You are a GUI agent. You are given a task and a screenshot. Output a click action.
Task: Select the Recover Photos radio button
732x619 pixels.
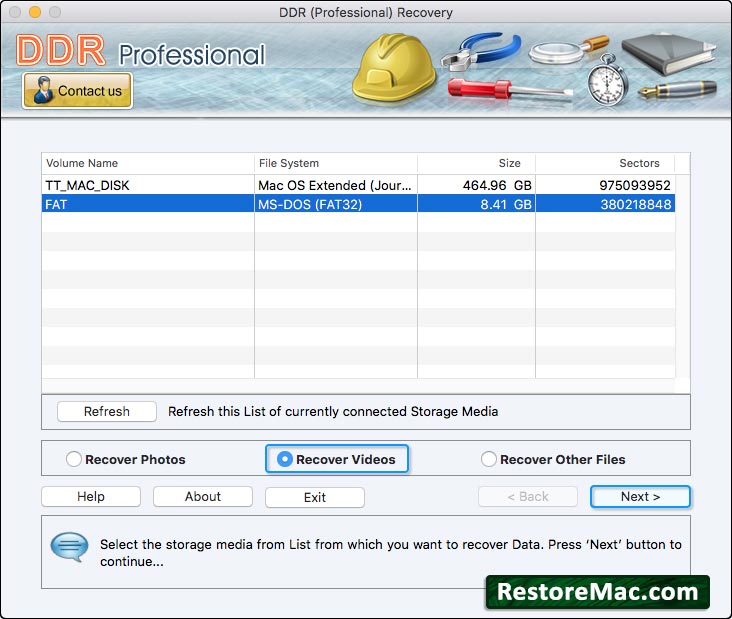click(x=74, y=459)
